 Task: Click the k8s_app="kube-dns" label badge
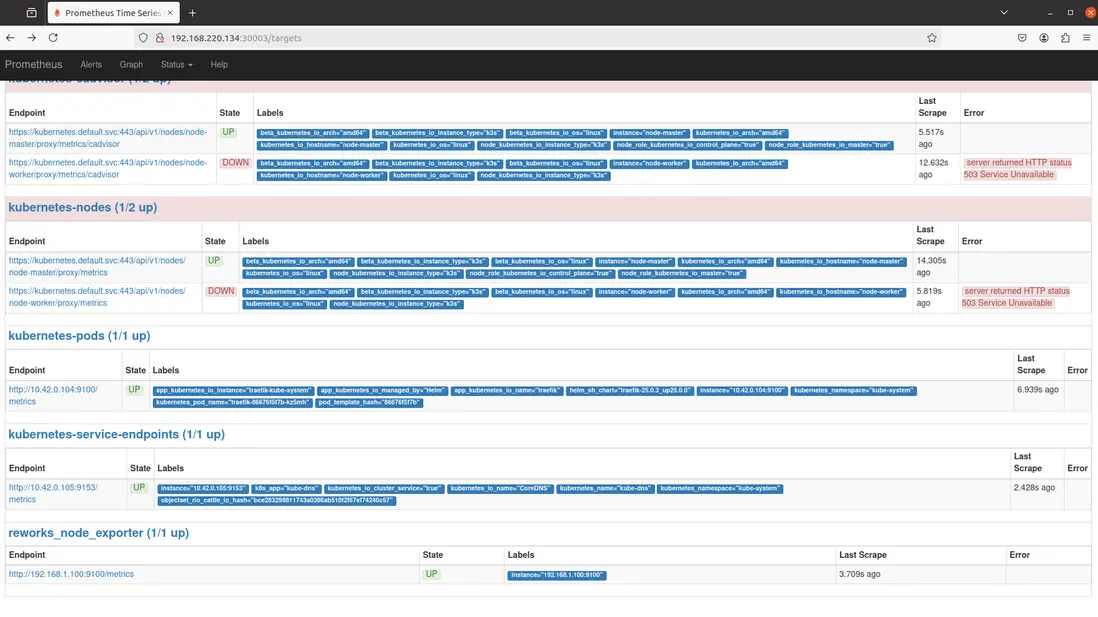click(x=286, y=489)
